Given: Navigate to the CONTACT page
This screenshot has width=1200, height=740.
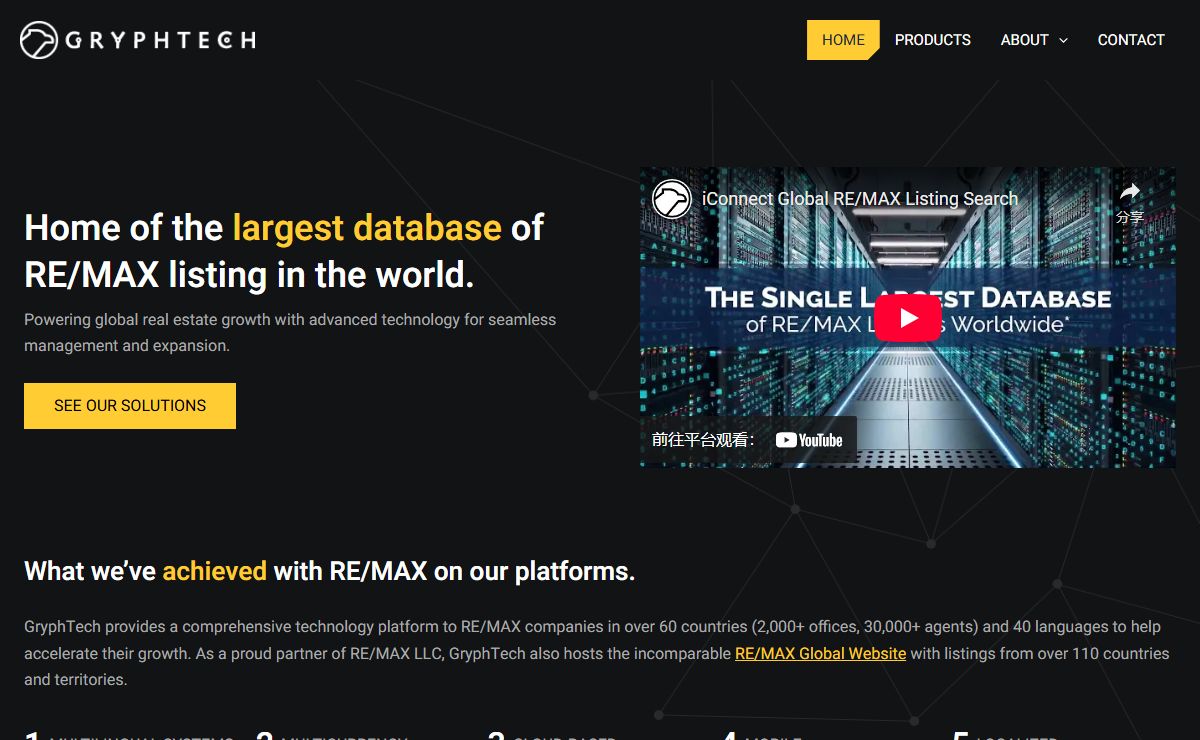Looking at the screenshot, I should pos(1131,40).
